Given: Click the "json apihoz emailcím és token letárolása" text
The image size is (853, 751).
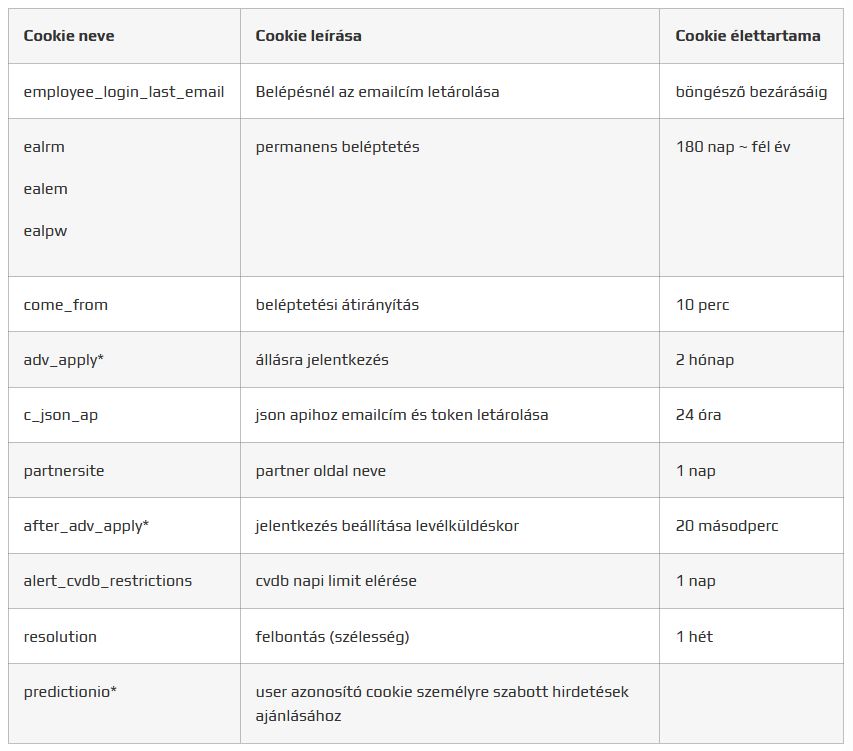Looking at the screenshot, I should tap(402, 415).
